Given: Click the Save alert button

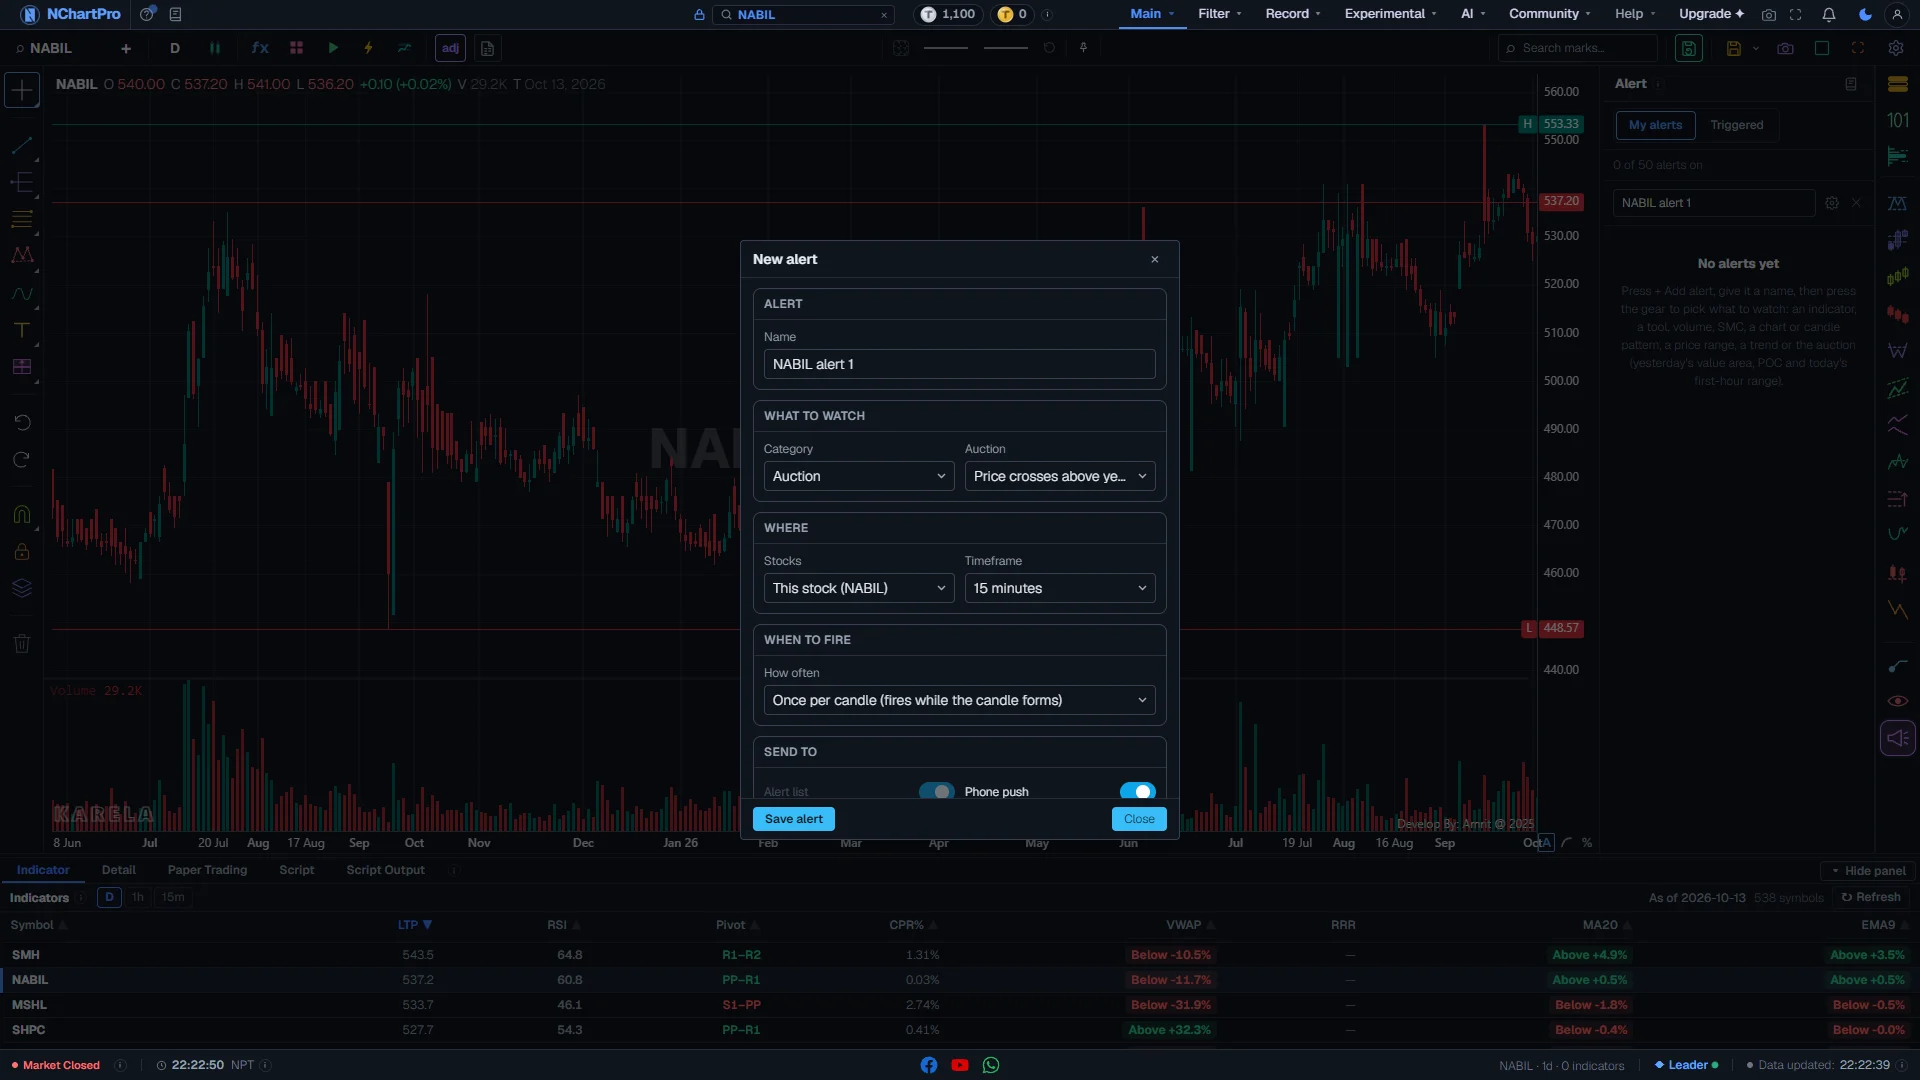Looking at the screenshot, I should click(794, 819).
